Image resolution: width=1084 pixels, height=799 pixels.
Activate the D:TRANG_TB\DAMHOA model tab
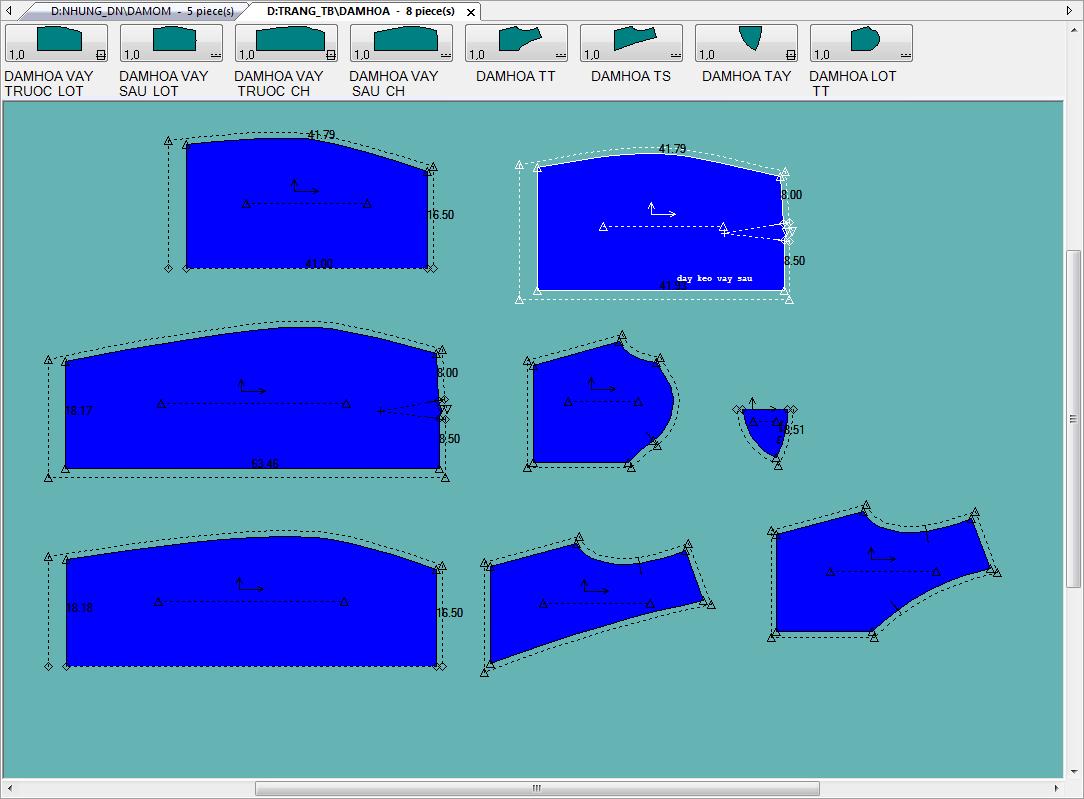pyautogui.click(x=359, y=12)
